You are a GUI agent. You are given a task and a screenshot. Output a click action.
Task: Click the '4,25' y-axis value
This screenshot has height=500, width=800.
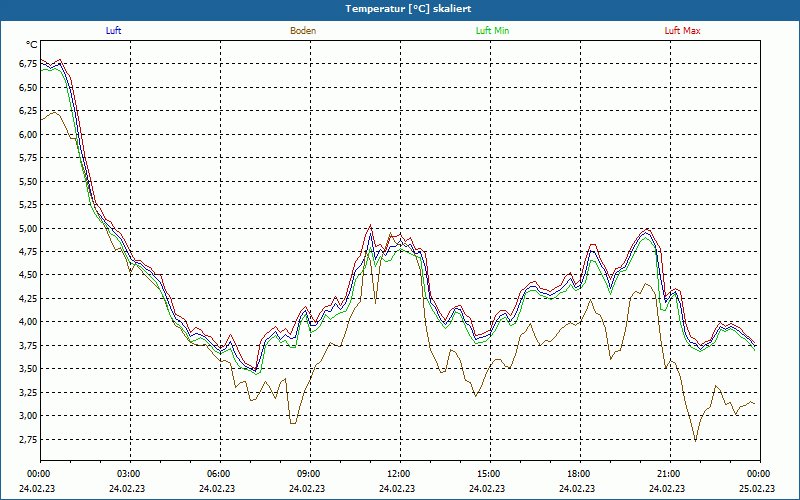click(x=28, y=298)
